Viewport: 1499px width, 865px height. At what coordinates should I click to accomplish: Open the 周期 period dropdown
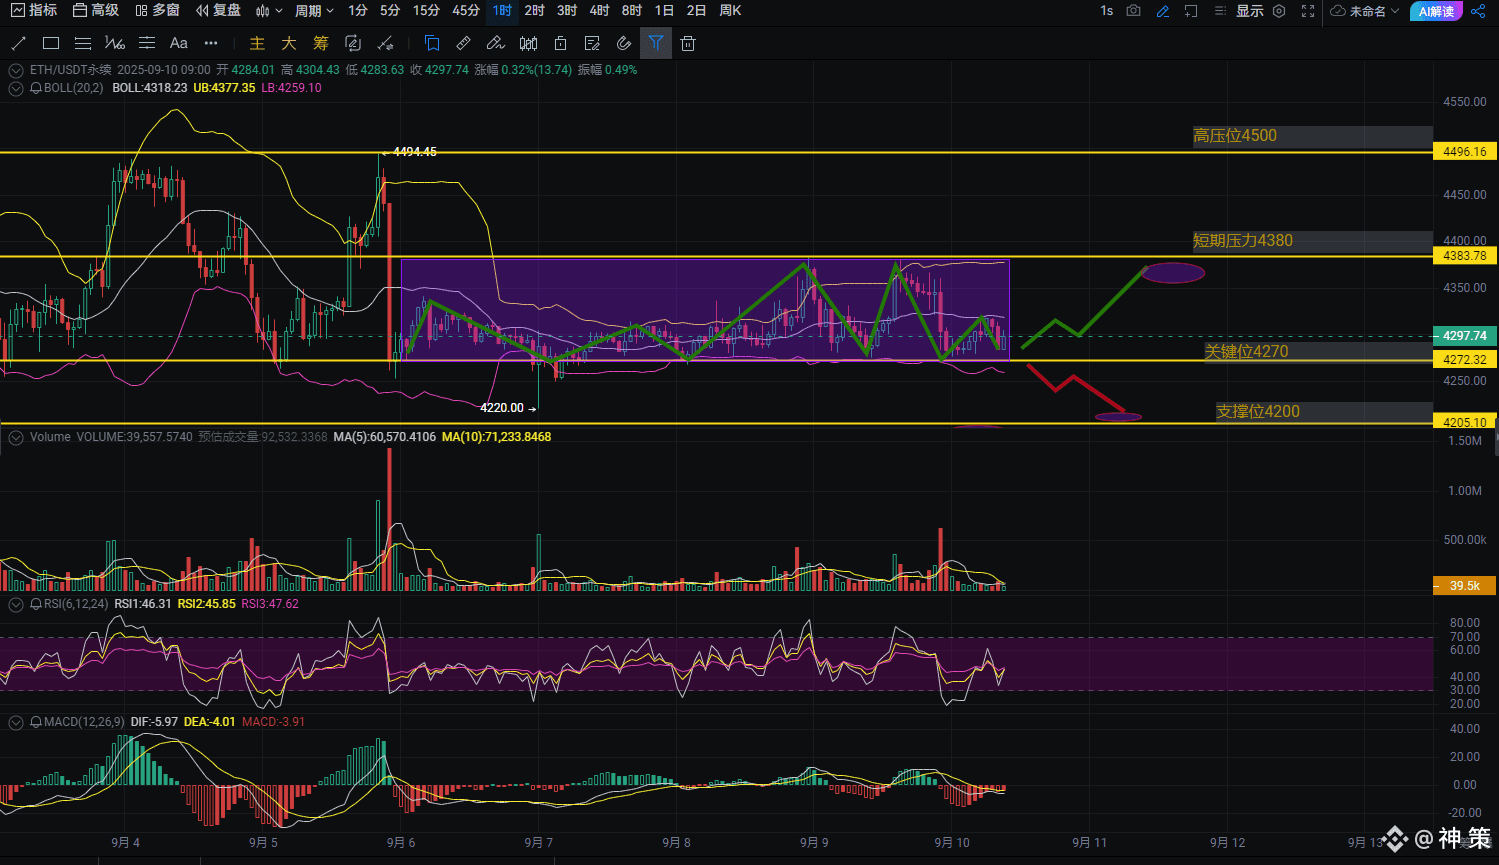(x=313, y=11)
